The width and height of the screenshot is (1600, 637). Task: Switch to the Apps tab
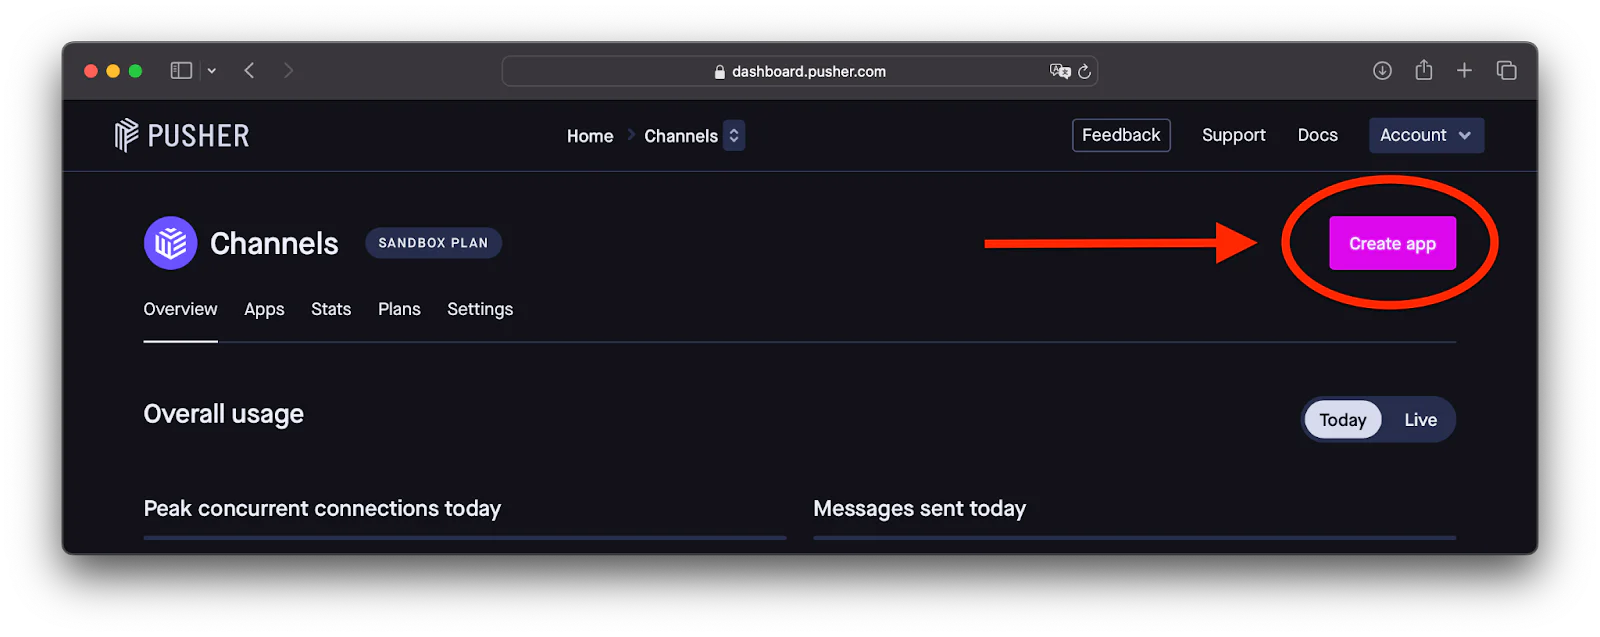pyautogui.click(x=264, y=309)
